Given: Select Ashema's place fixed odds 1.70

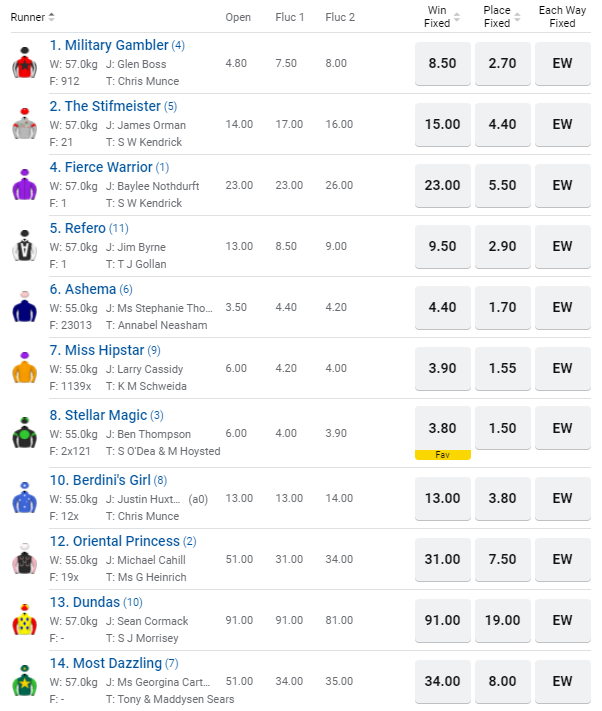Looking at the screenshot, I should tap(503, 307).
